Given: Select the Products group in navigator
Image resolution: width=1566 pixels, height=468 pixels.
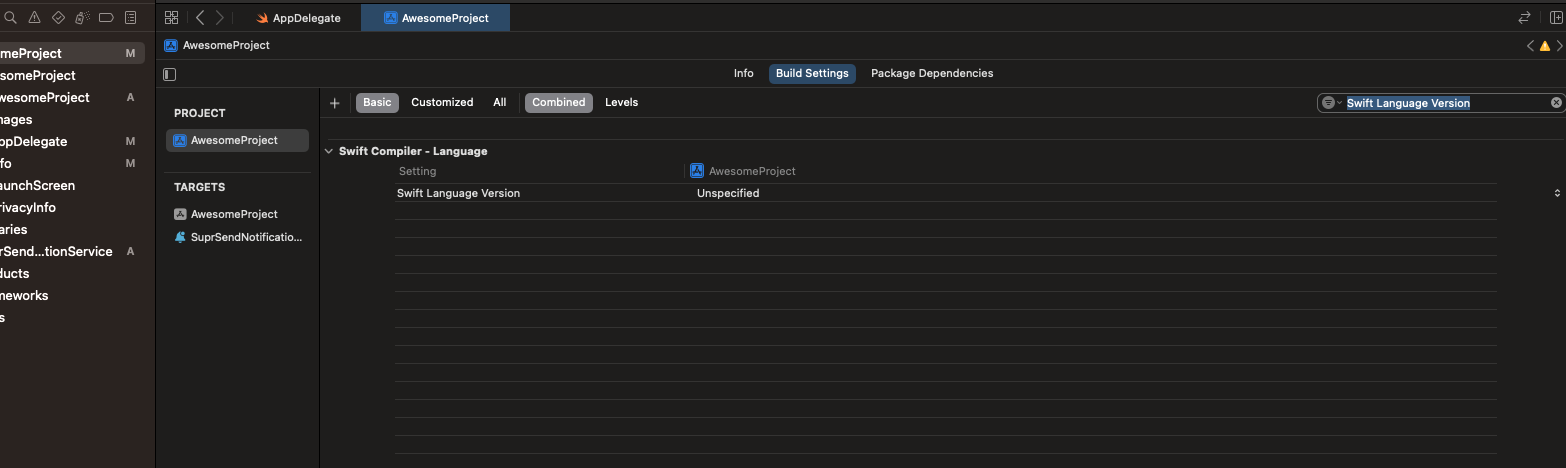Looking at the screenshot, I should (15, 274).
